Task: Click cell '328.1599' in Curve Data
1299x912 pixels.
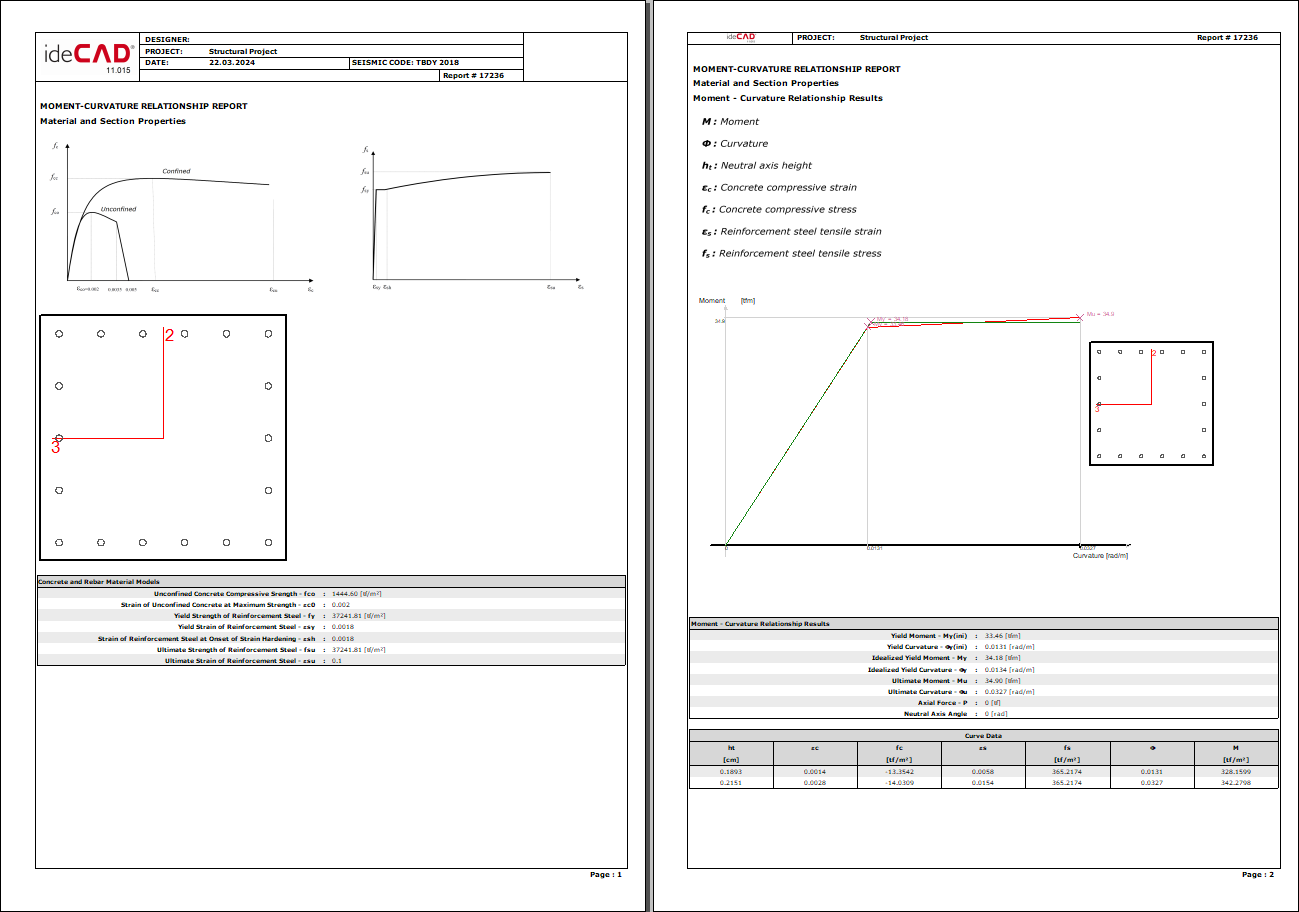Action: (x=1236, y=772)
